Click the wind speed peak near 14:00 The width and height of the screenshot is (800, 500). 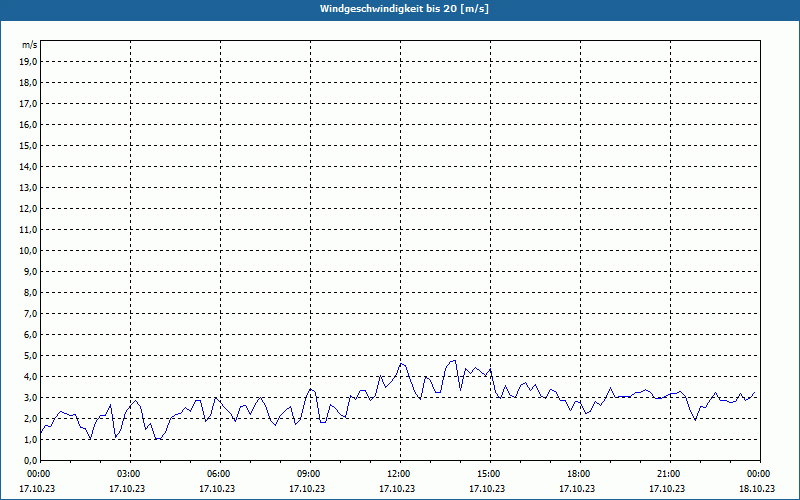(x=453, y=361)
